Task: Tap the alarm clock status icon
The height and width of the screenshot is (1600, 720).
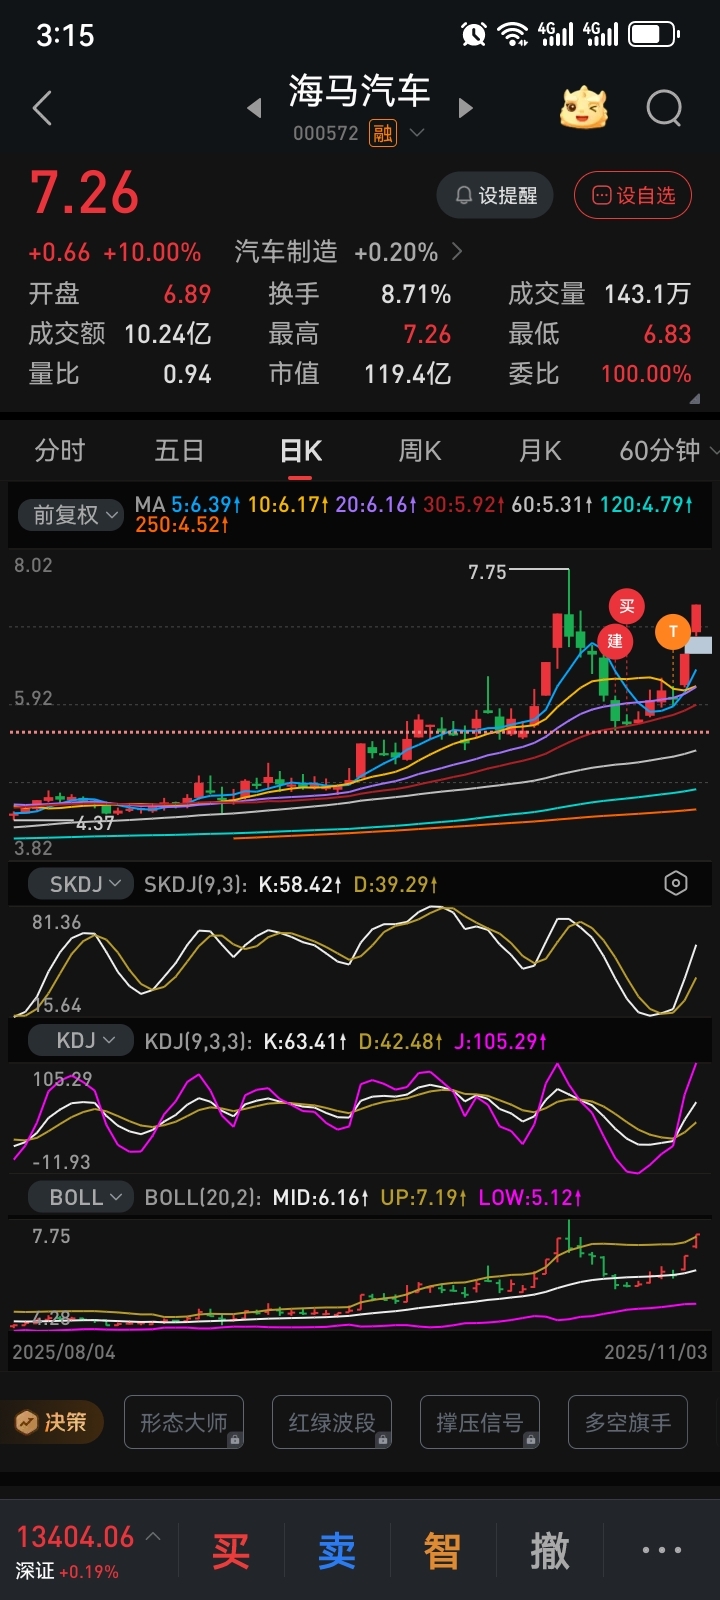Action: pyautogui.click(x=473, y=35)
